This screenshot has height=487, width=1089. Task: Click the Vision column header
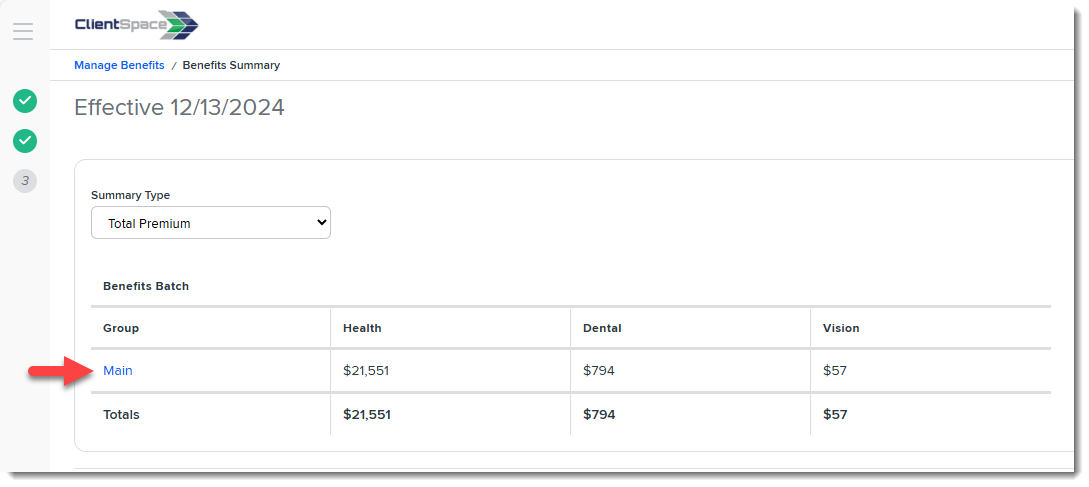point(841,328)
